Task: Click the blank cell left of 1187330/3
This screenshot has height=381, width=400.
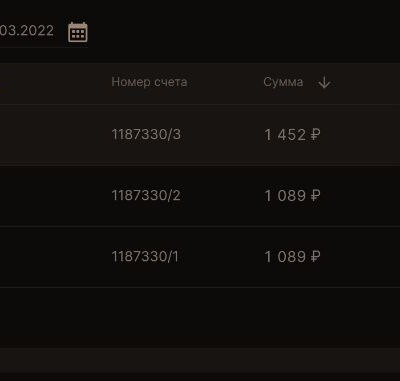Action: [53, 135]
